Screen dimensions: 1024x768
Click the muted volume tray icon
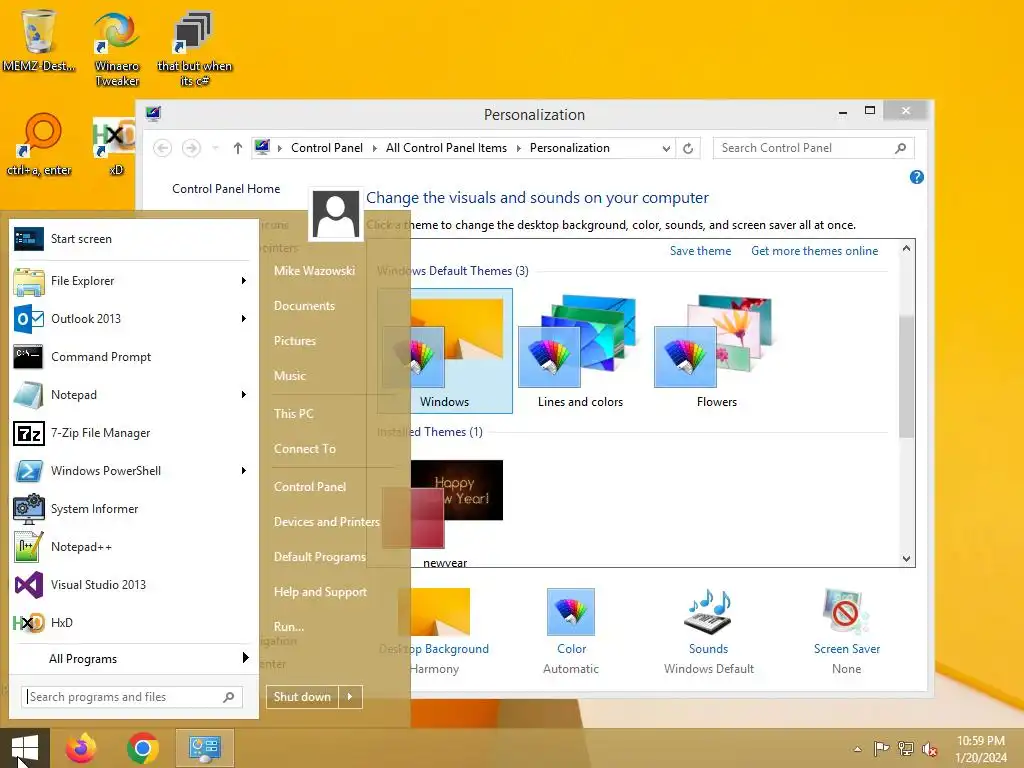pos(930,749)
